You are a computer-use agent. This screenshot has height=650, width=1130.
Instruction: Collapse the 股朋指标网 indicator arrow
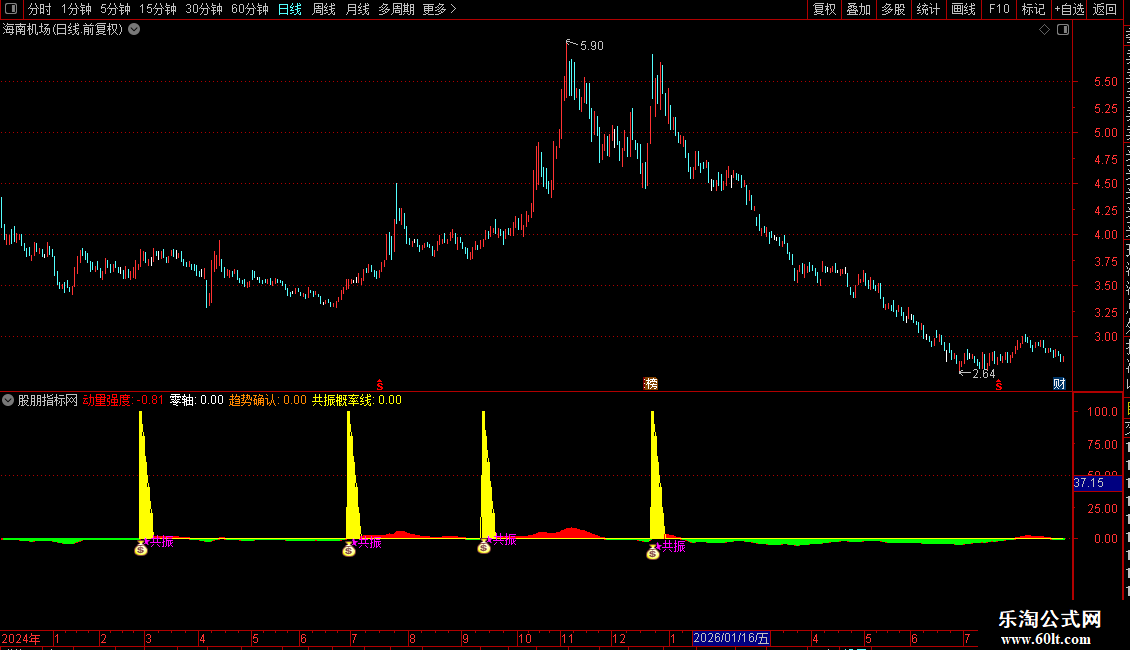(x=8, y=400)
